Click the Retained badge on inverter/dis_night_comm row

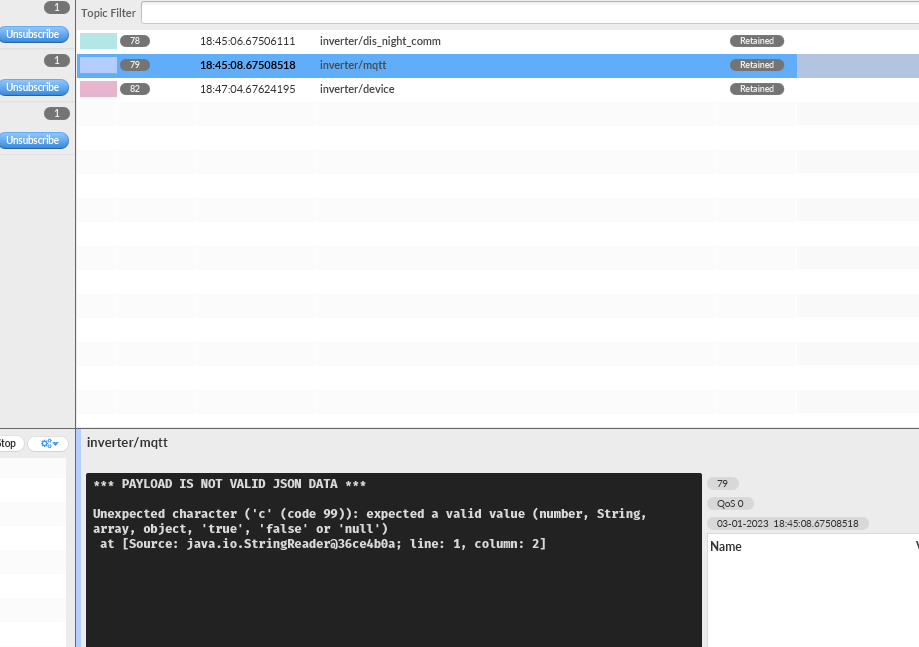tap(756, 41)
